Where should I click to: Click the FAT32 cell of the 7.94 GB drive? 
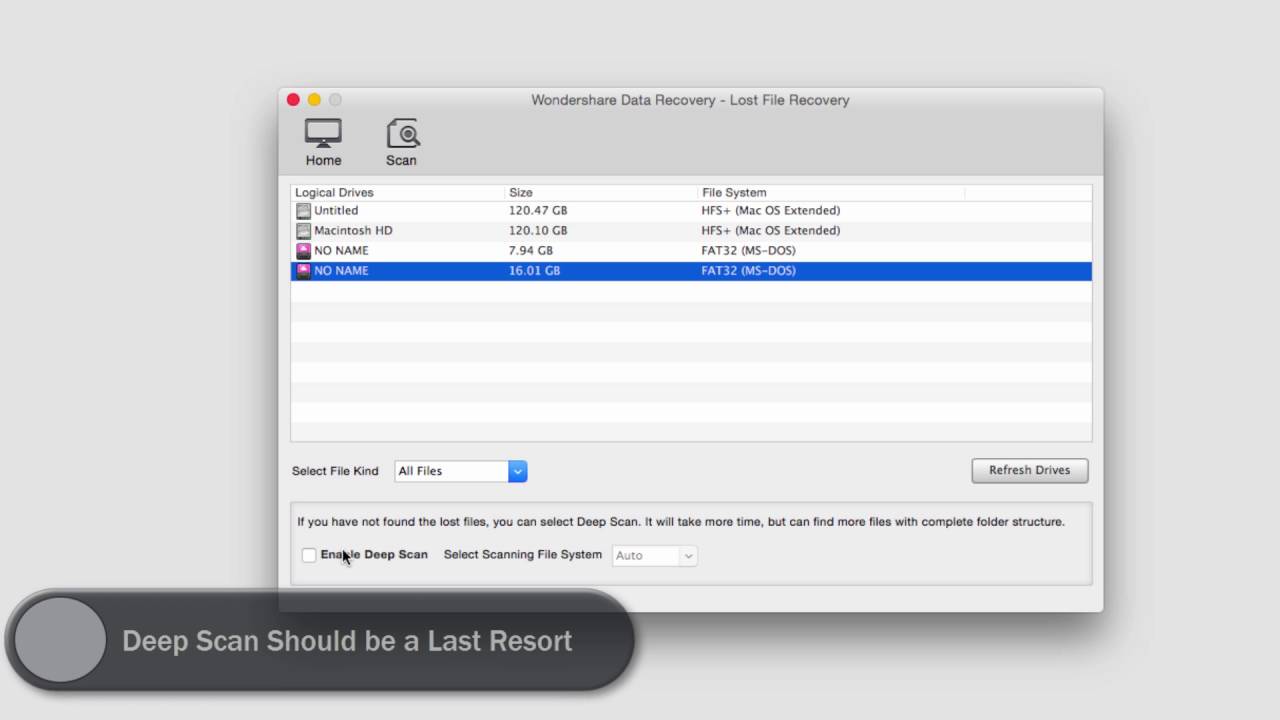pos(749,251)
